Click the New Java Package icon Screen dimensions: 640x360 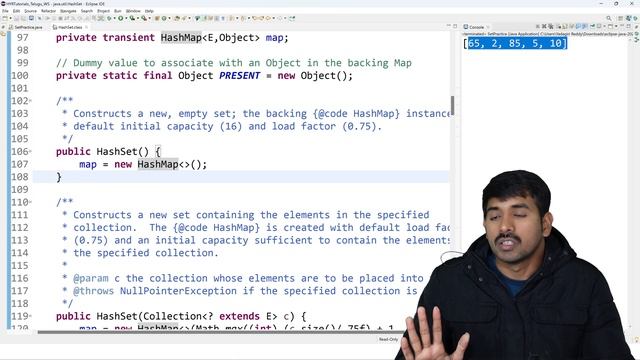pos(157,18)
